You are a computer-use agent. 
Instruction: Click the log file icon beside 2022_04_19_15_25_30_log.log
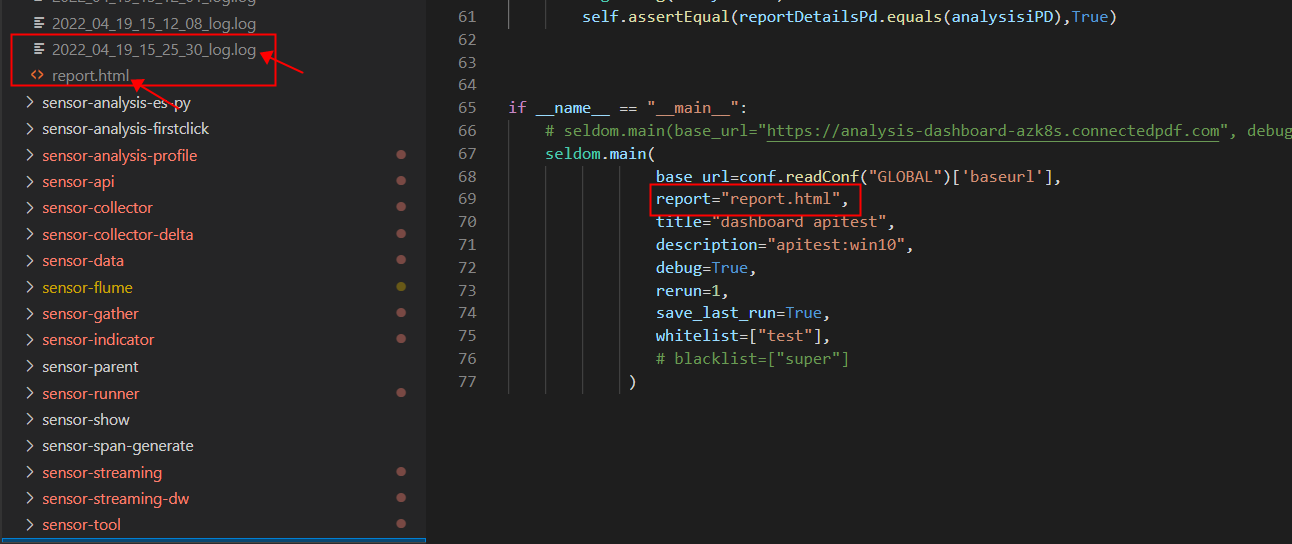coord(38,49)
